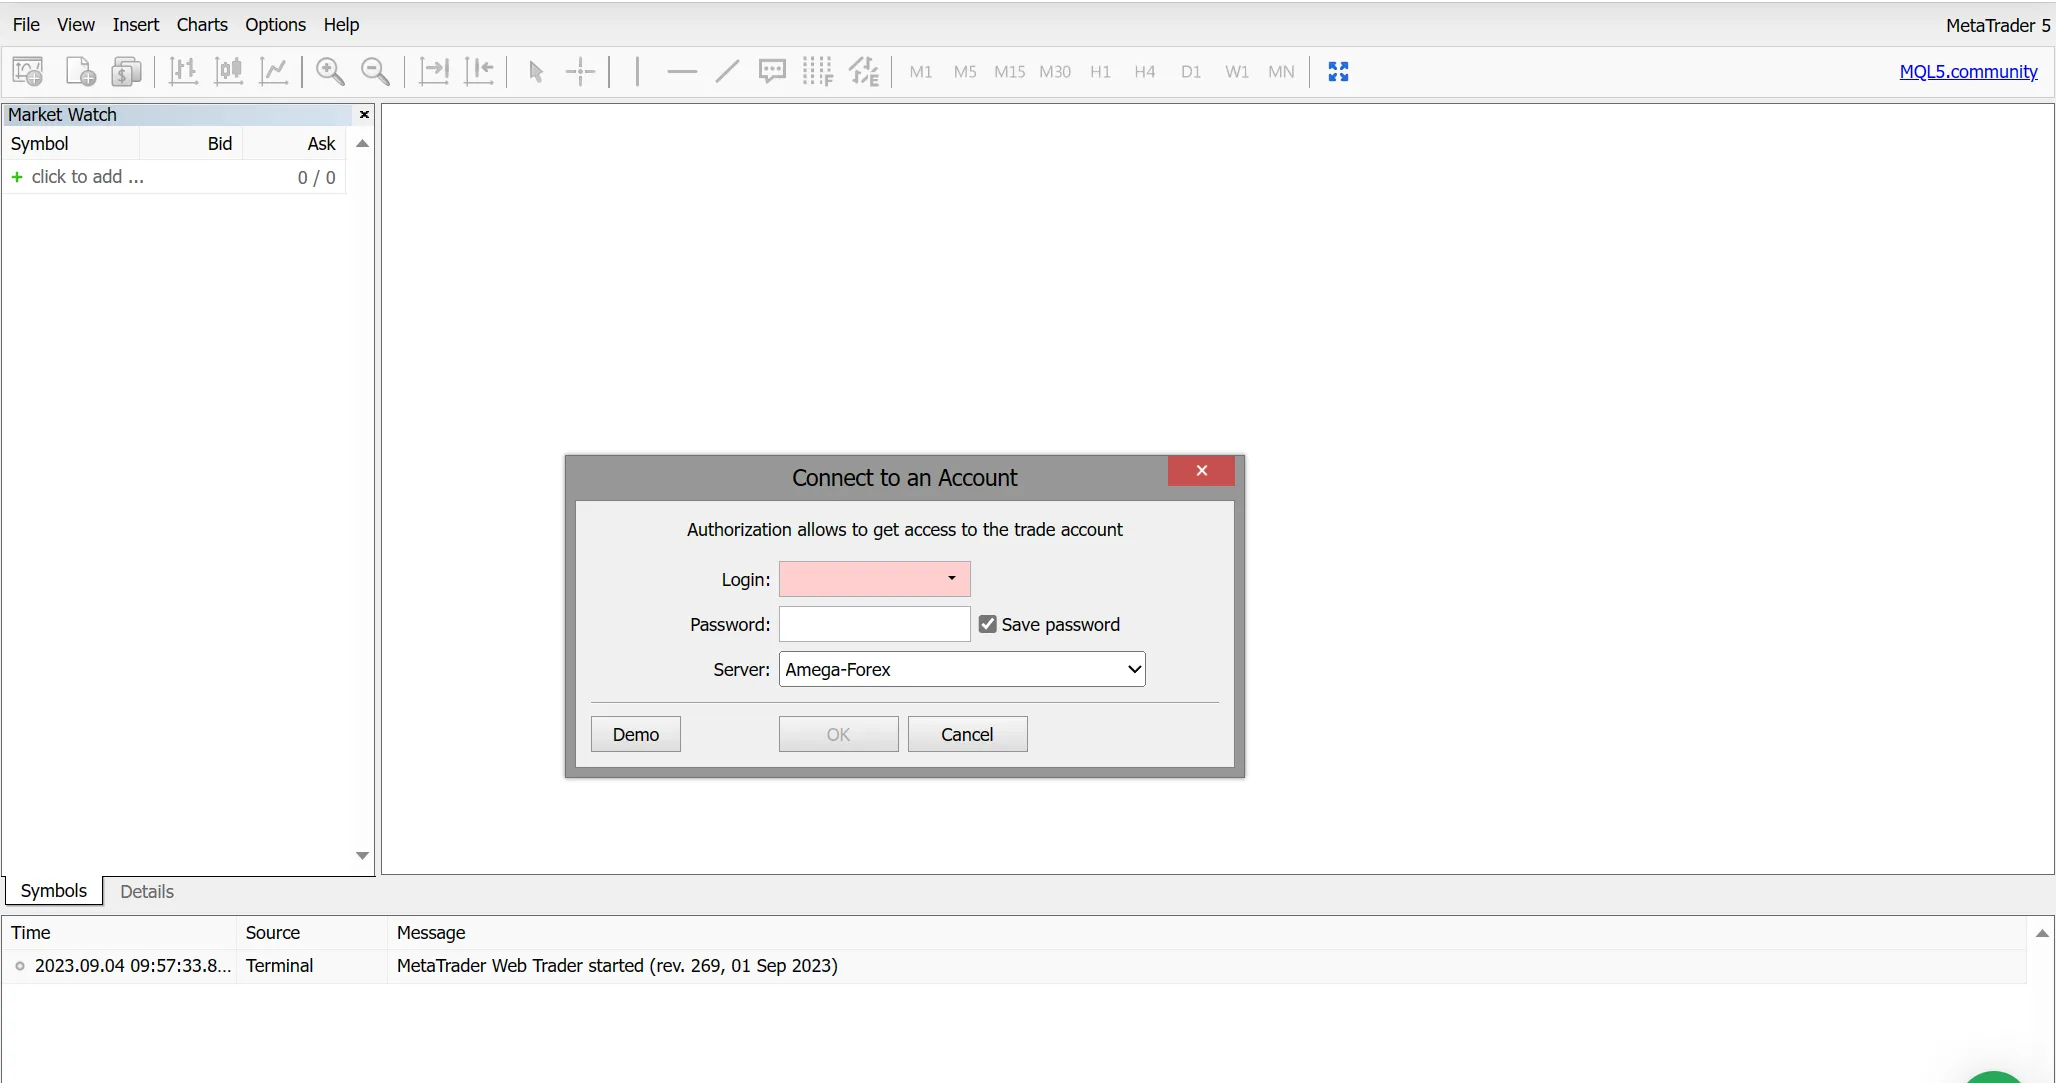Cancel the Connect to an Account dialog

pyautogui.click(x=967, y=734)
